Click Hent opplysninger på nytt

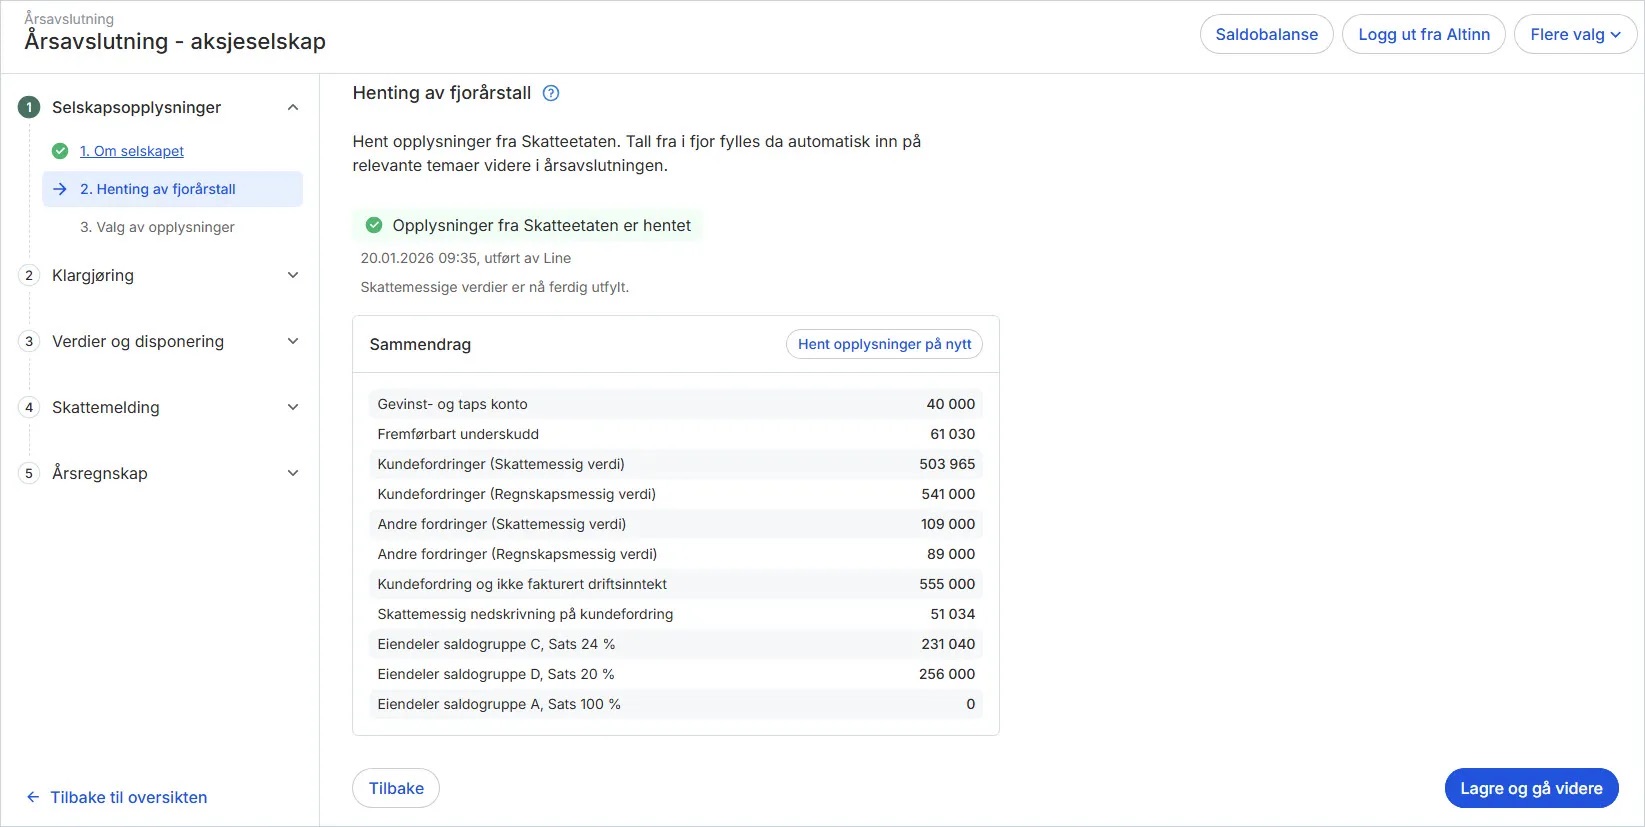(884, 344)
